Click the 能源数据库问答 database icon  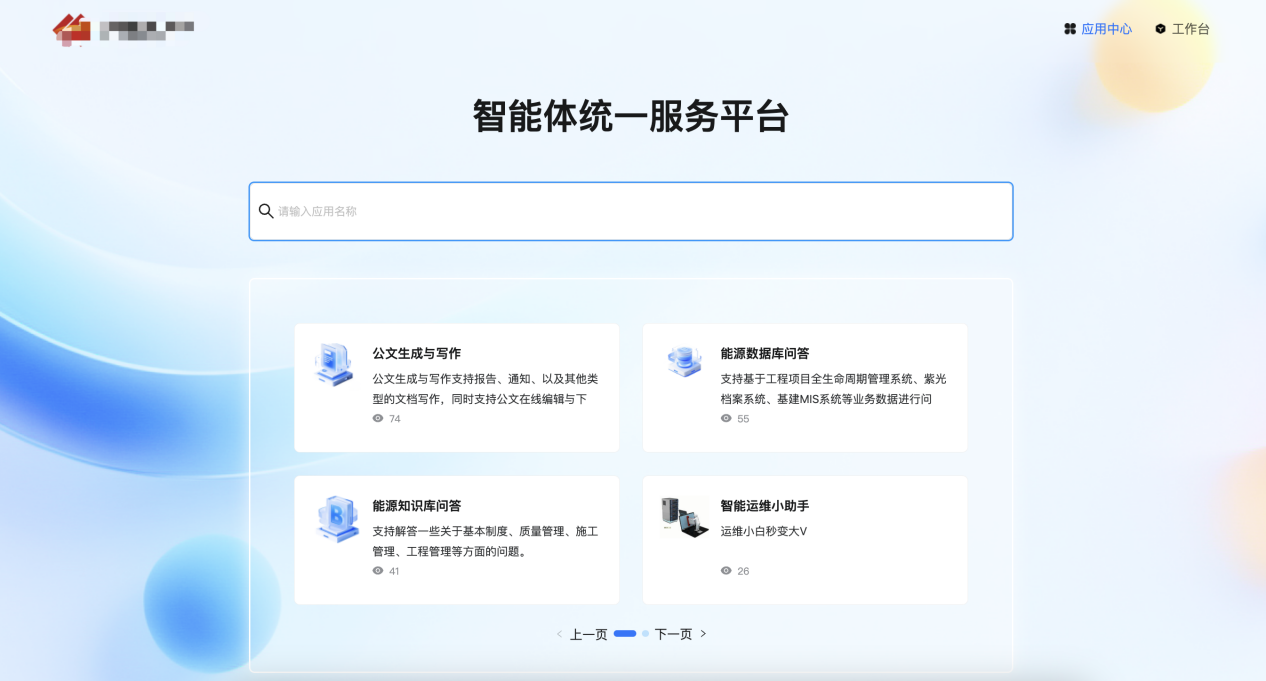(x=685, y=361)
